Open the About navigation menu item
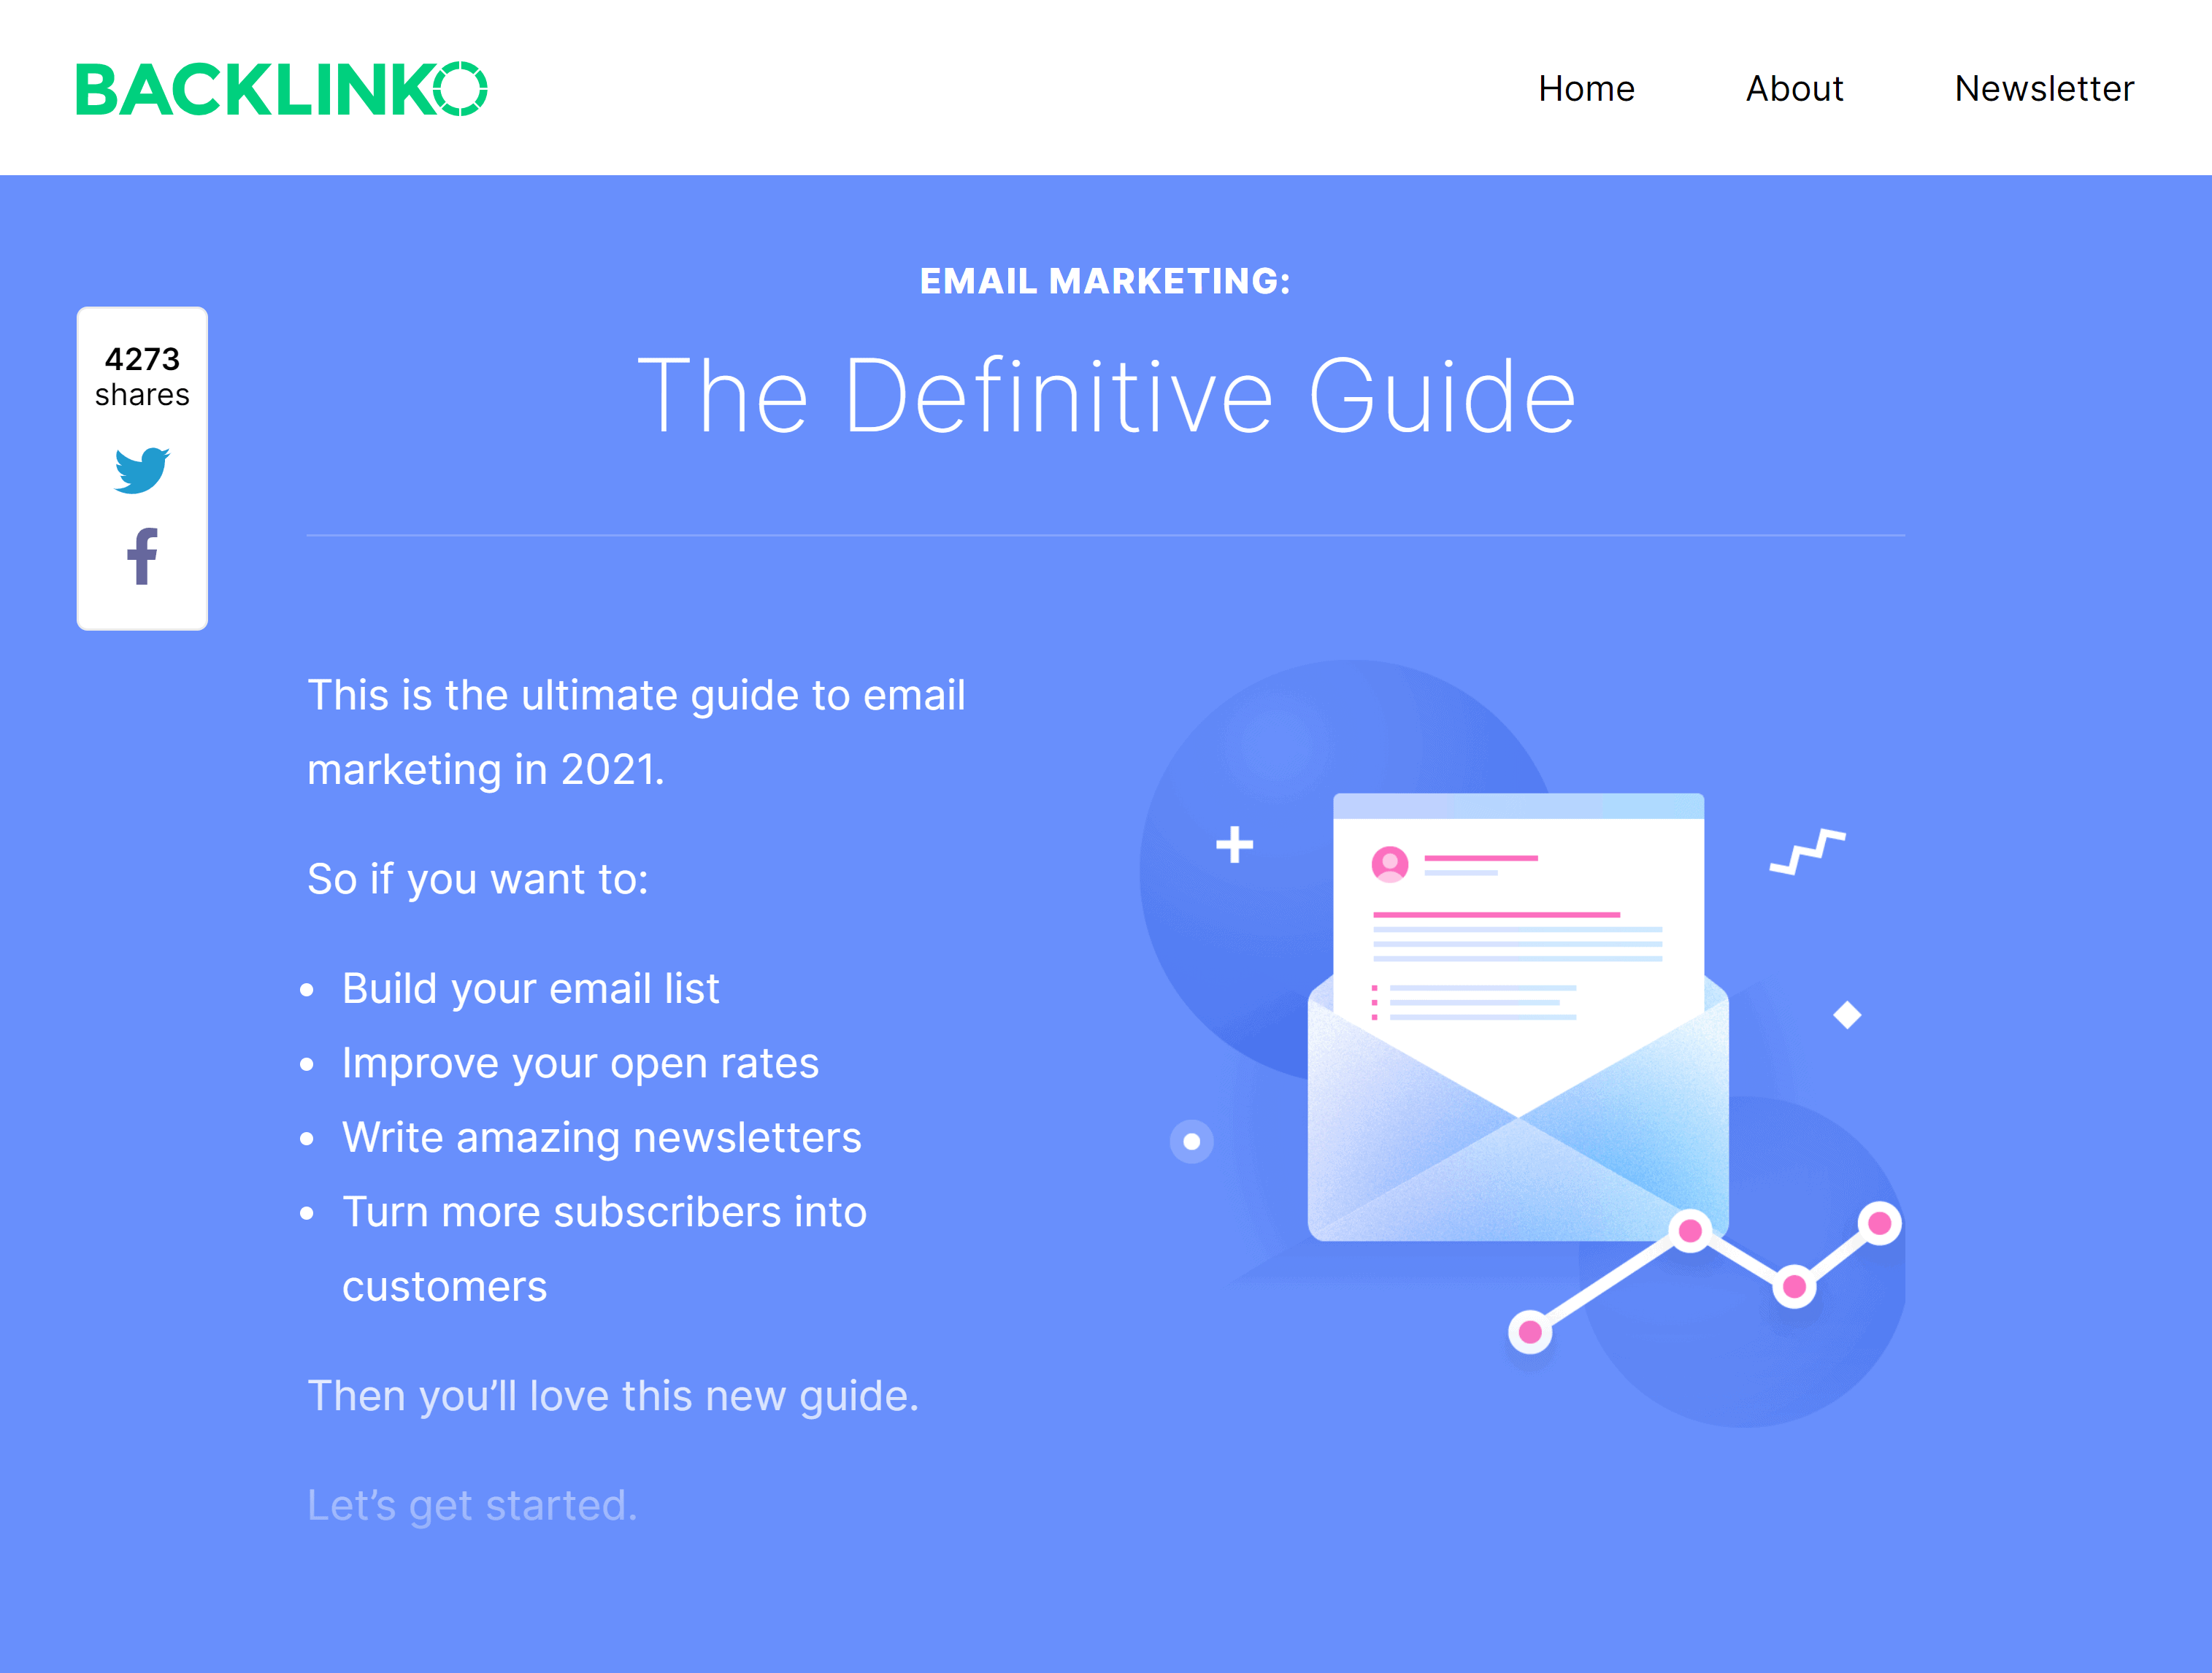This screenshot has height=1673, width=2212. coord(1796,88)
